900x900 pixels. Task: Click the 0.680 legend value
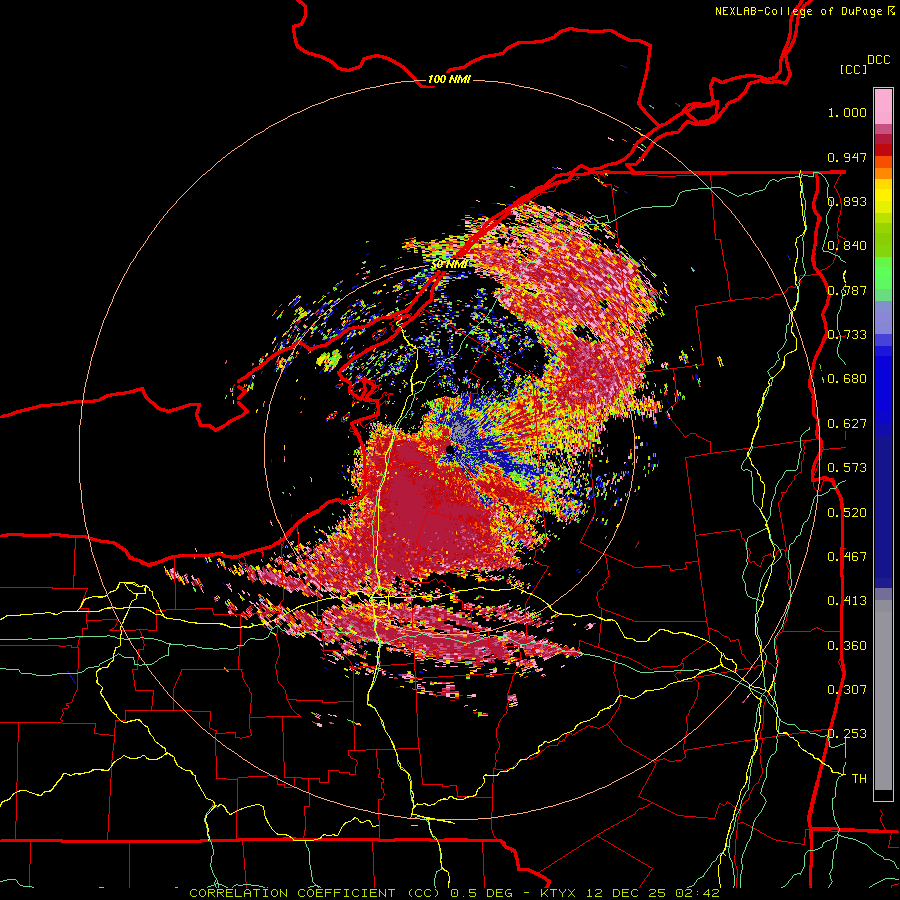847,379
